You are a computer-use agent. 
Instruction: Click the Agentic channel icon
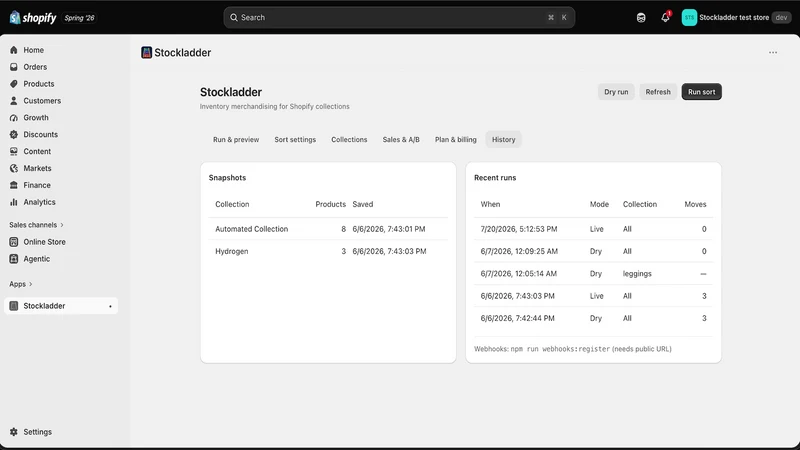tap(14, 259)
